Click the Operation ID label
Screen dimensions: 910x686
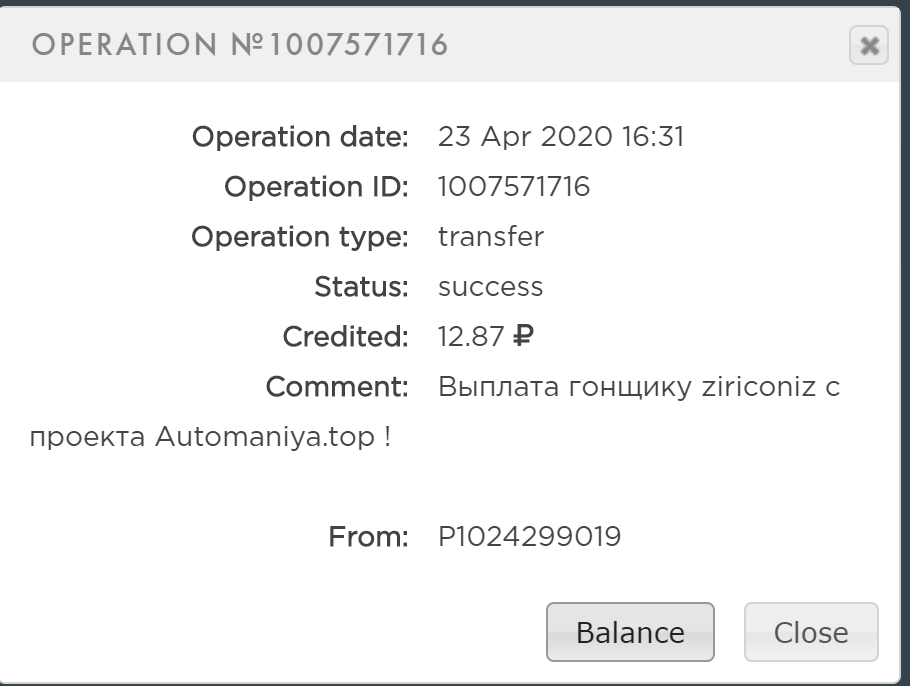click(x=316, y=187)
